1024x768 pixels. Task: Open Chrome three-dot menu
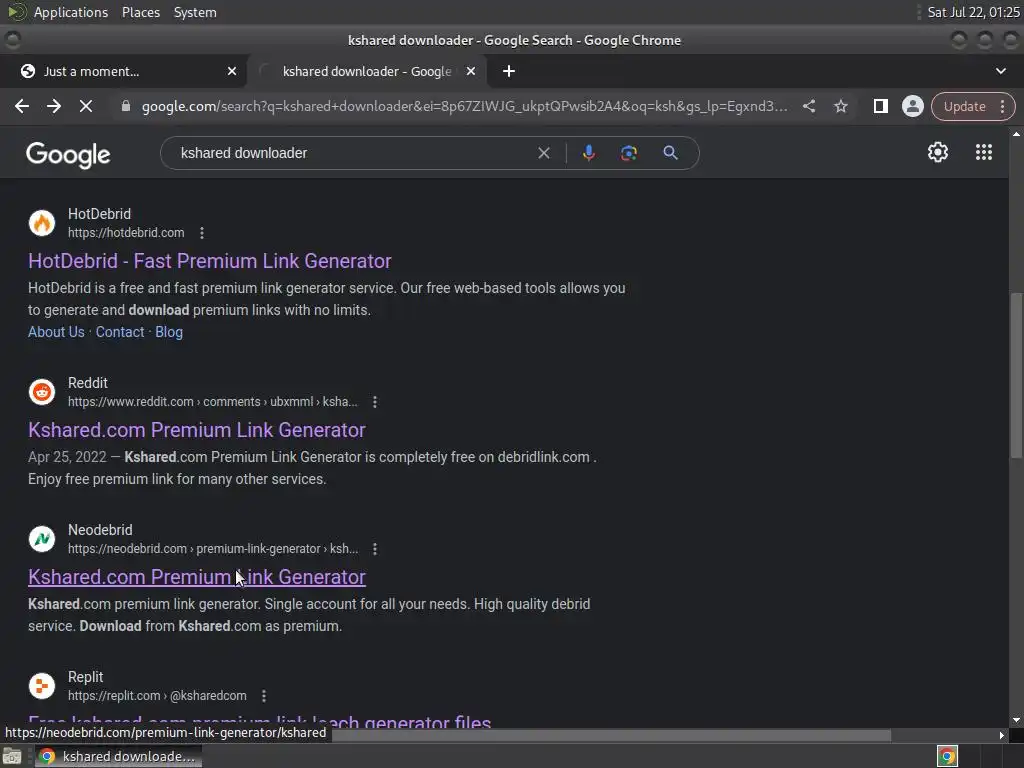coord(1002,106)
